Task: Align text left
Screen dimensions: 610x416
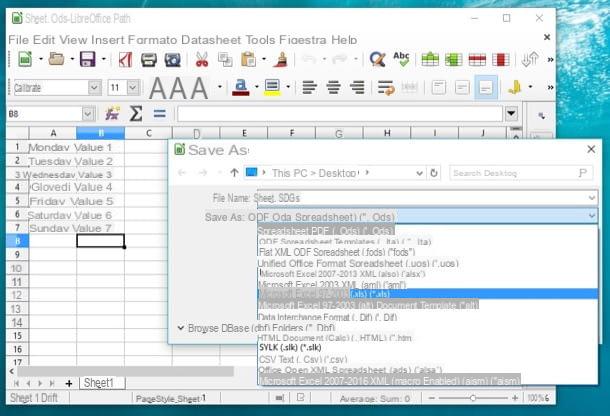Action: [x=309, y=88]
